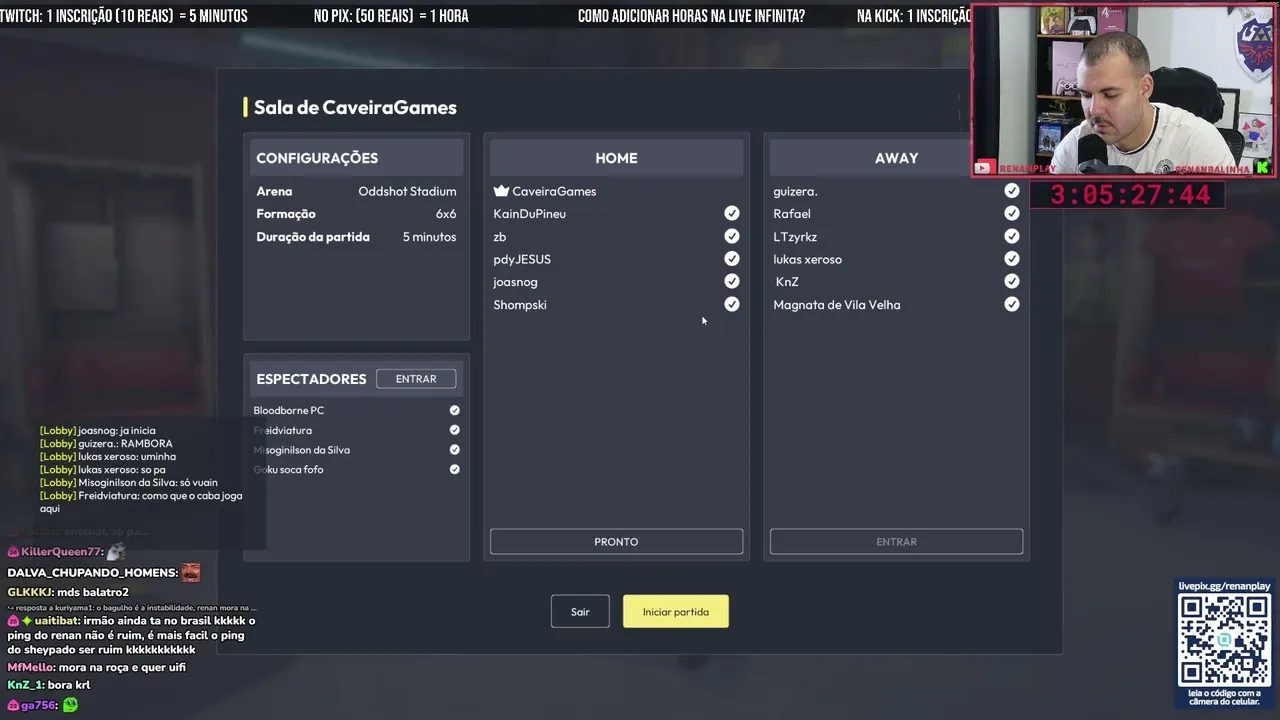Image resolution: width=1280 pixels, height=720 pixels.
Task: Select player Magnata de Vila Velha
Action: 837,305
